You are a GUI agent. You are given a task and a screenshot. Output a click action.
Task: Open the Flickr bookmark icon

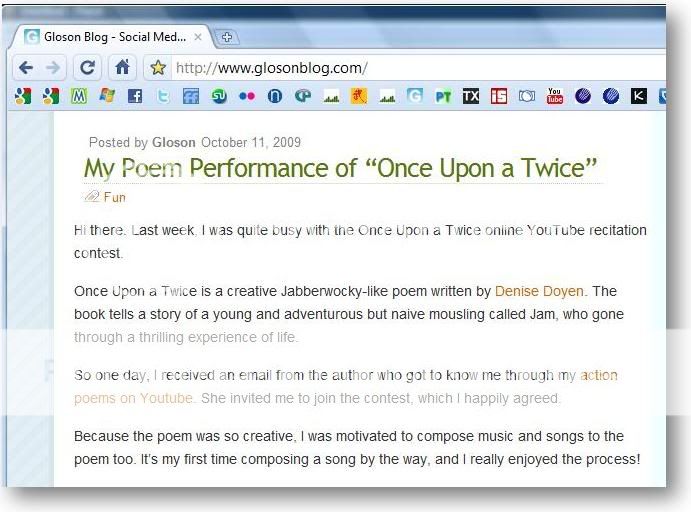tap(246, 97)
